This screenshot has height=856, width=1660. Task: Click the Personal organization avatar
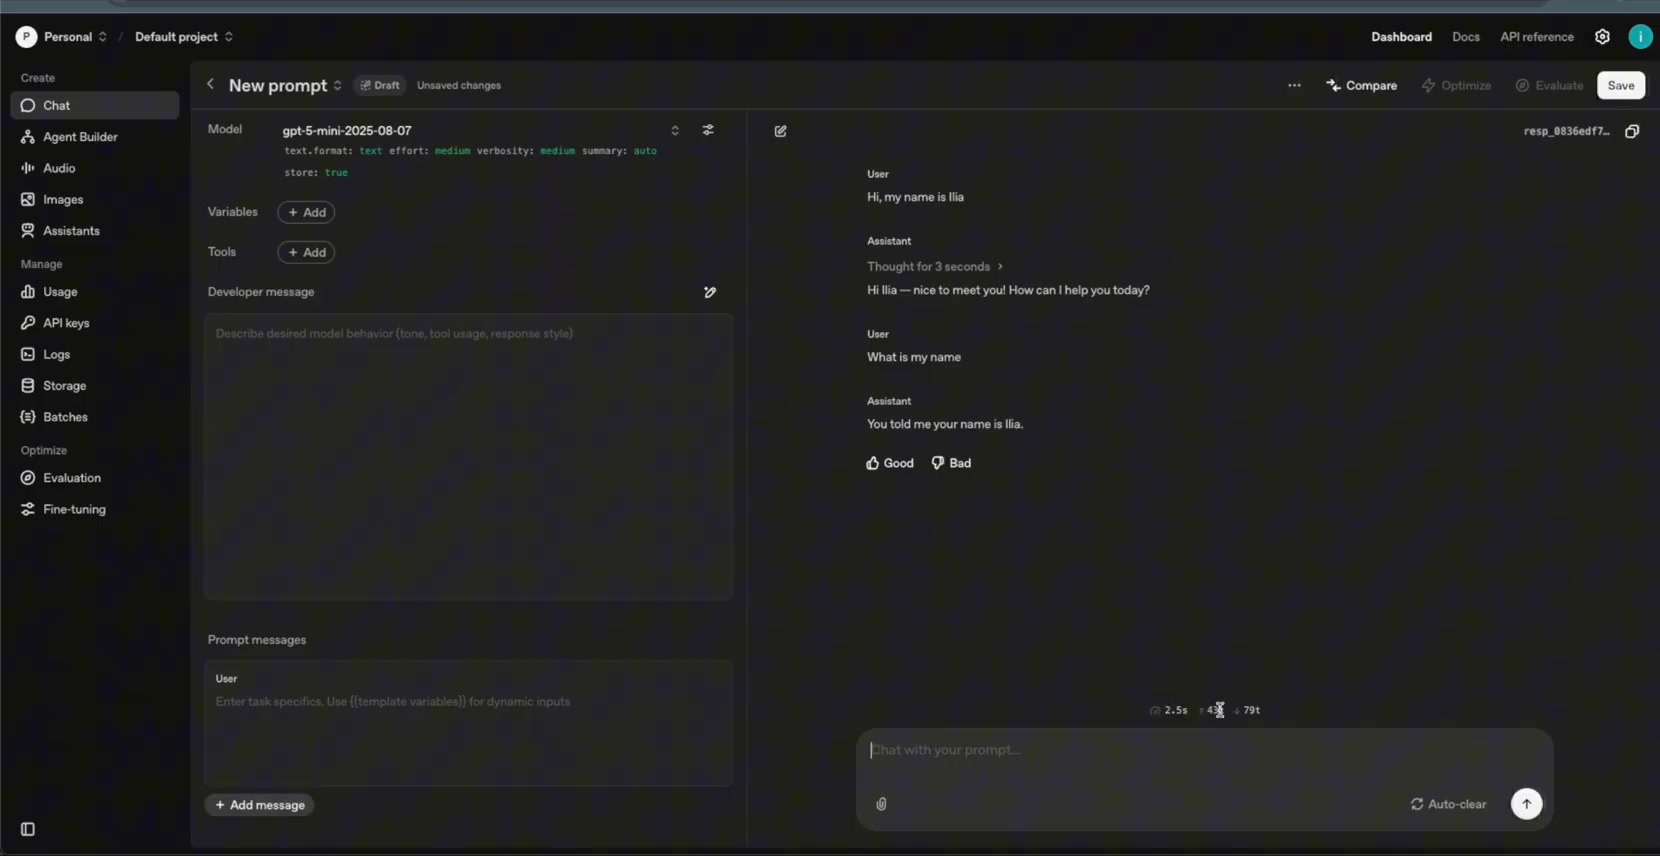pyautogui.click(x=26, y=37)
